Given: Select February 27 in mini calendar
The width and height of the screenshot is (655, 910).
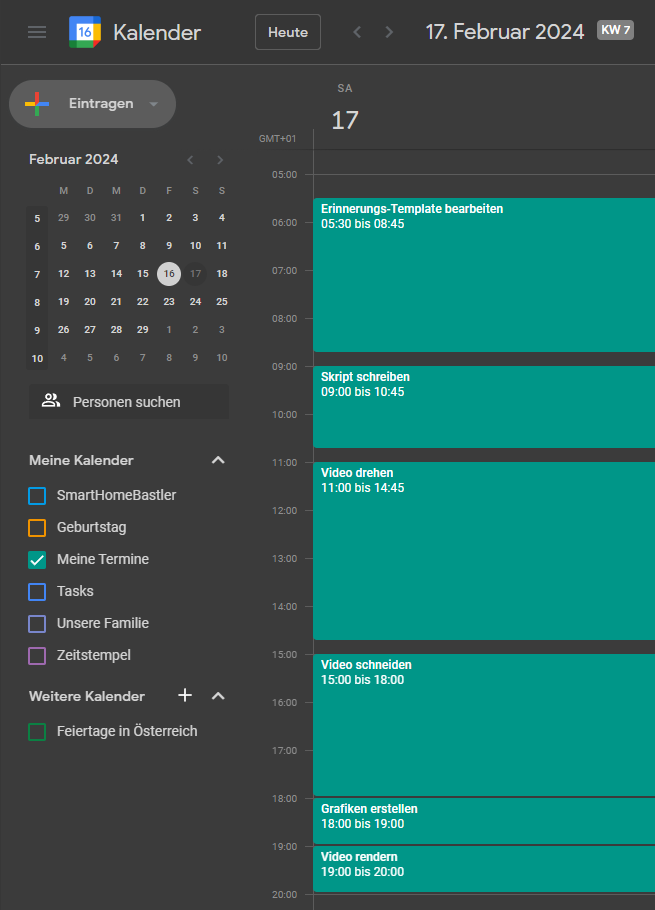Looking at the screenshot, I should (x=90, y=329).
